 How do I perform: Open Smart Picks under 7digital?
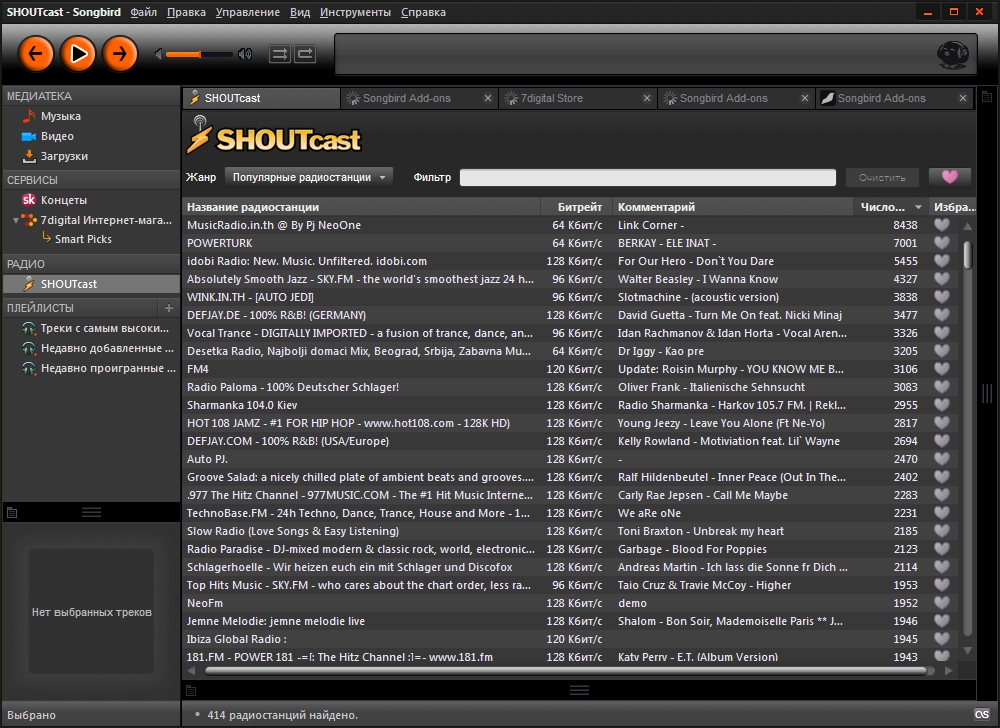tap(83, 239)
